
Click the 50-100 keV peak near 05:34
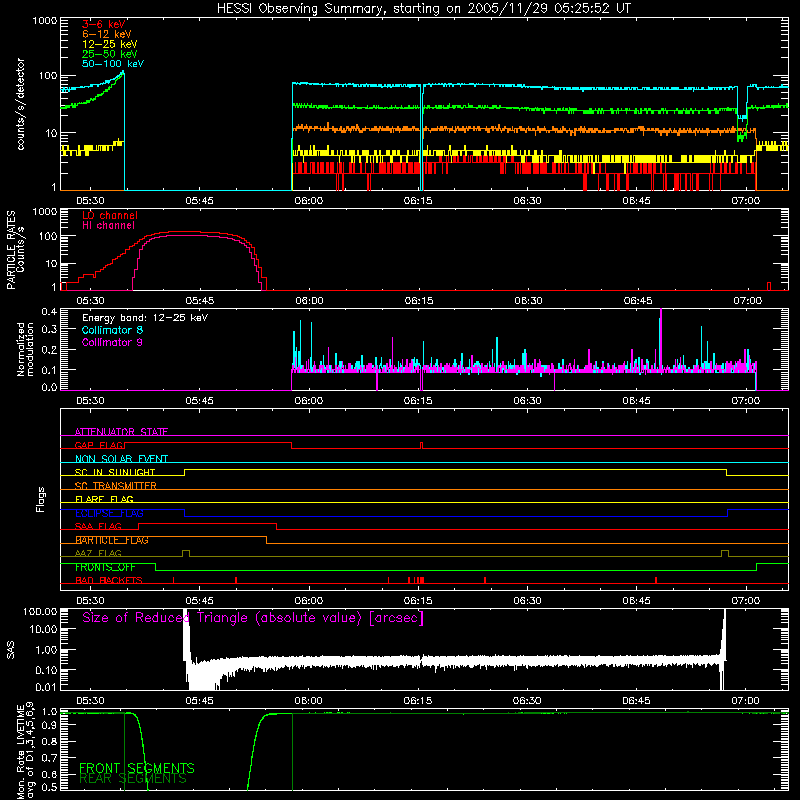pyautogui.click(x=123, y=73)
